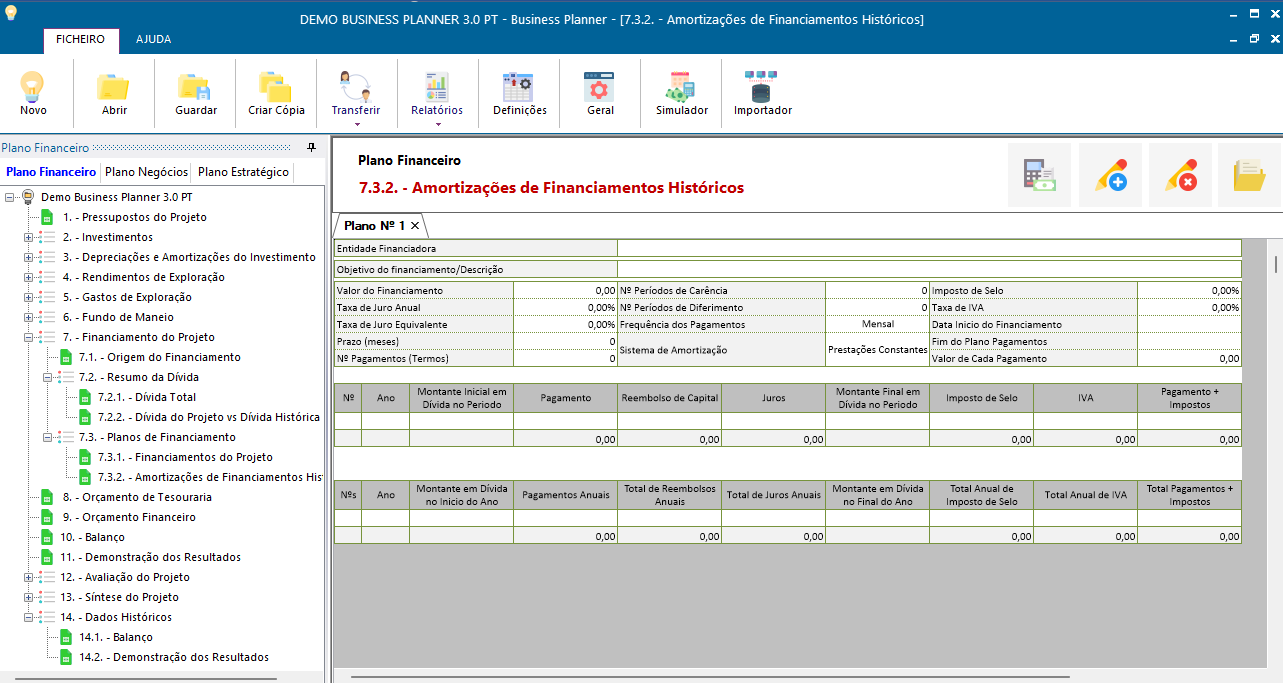
Task: Click the Imposto de Selo percentage value
Action: [1189, 290]
